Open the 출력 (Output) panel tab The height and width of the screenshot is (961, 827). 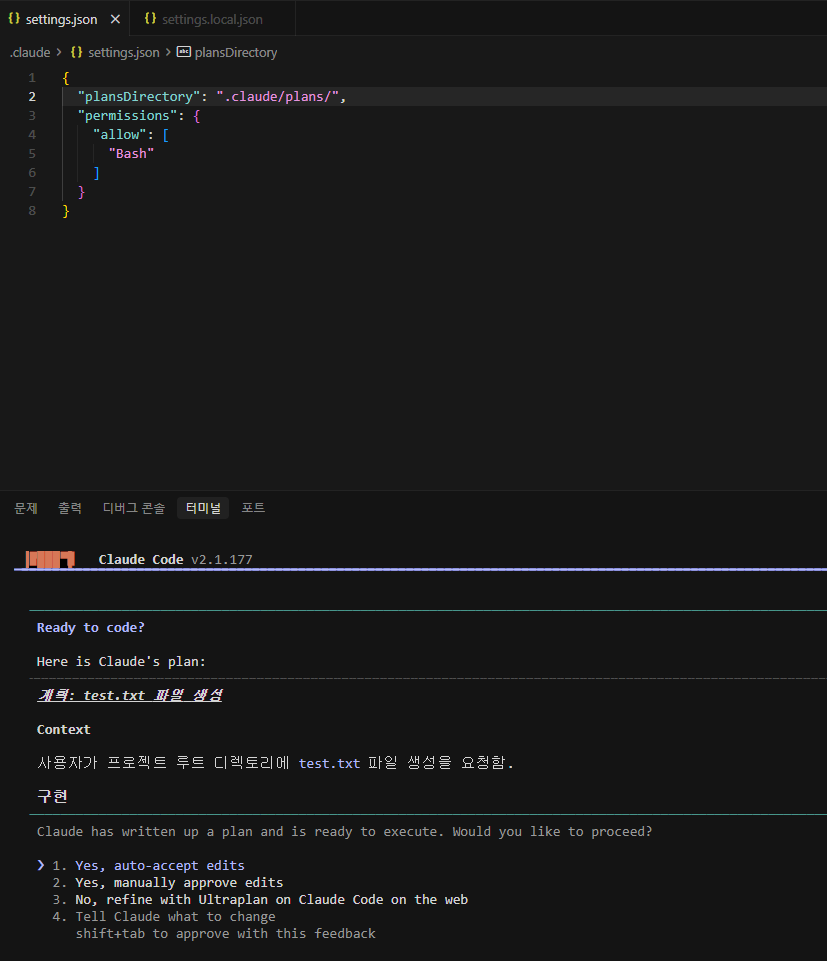(x=70, y=508)
